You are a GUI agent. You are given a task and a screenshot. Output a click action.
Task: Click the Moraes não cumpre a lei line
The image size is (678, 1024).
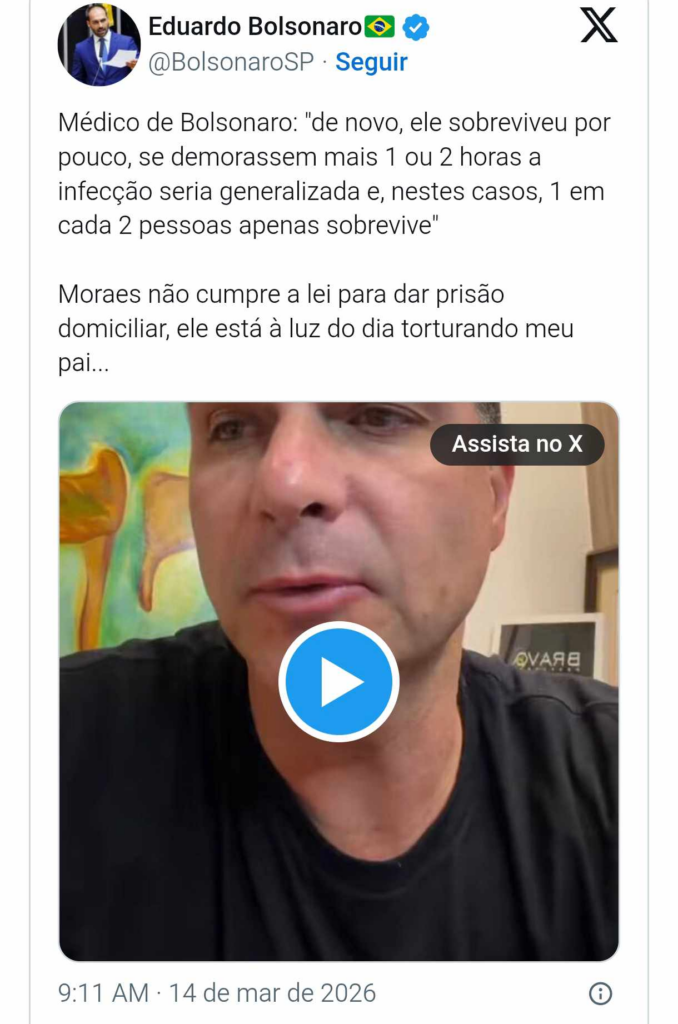[x=281, y=295]
